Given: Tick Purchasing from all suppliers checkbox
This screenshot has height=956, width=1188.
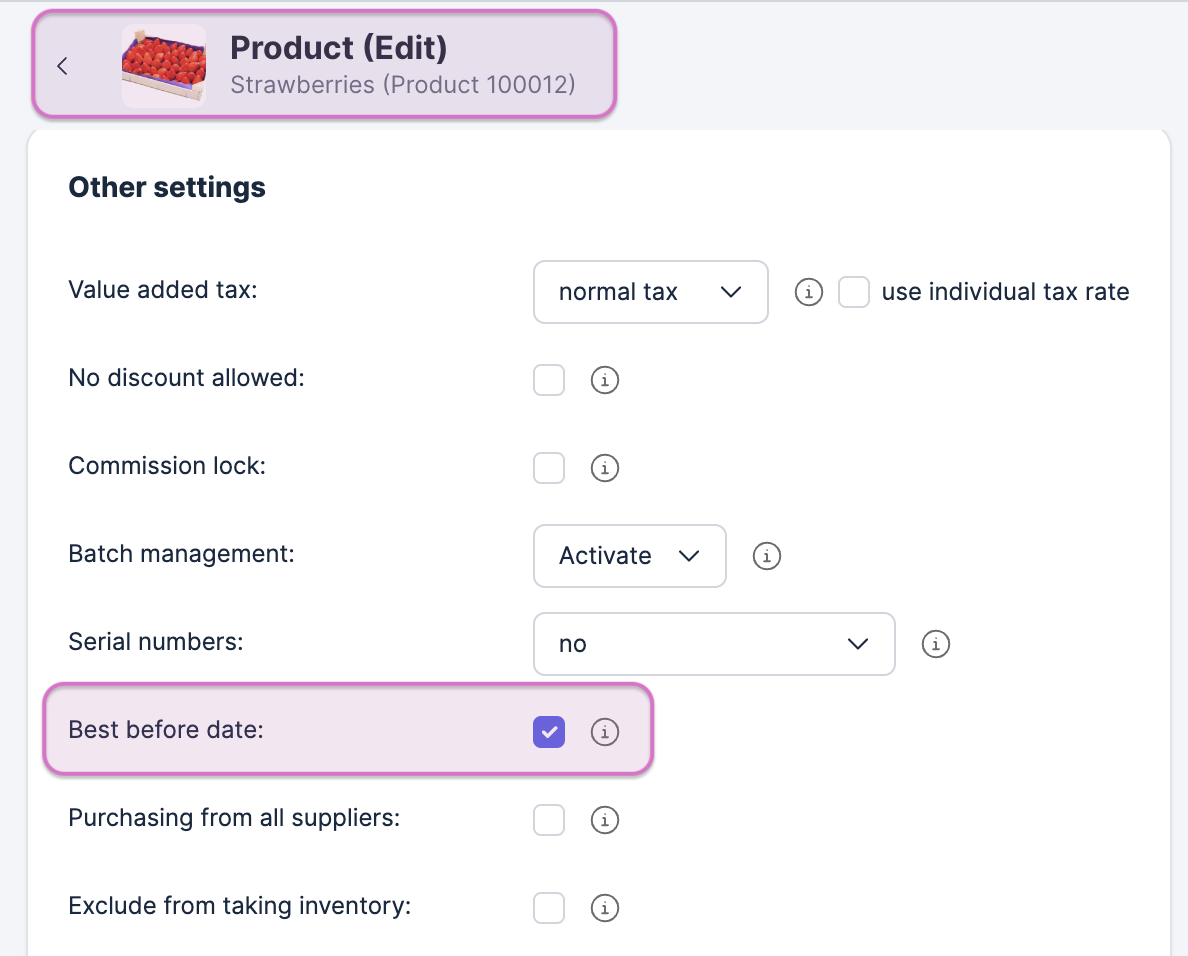Looking at the screenshot, I should pos(549,820).
